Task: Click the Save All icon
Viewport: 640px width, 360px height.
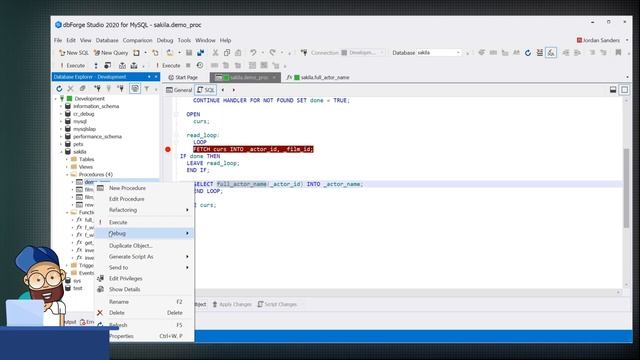Action: tap(200, 53)
